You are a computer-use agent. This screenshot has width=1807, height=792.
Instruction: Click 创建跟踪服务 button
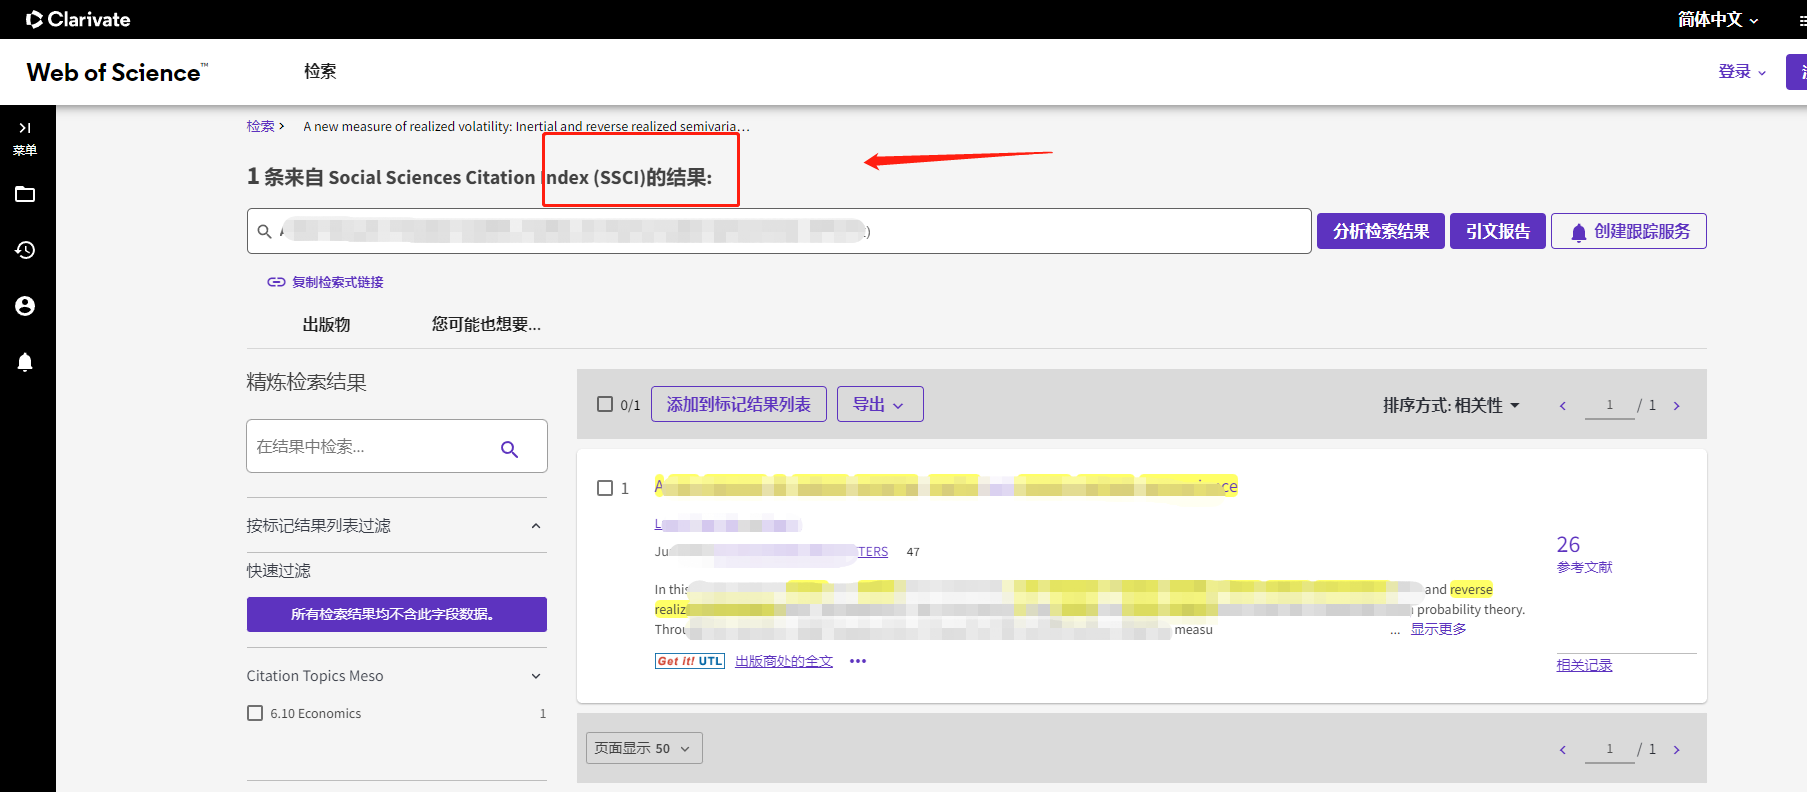click(1629, 231)
